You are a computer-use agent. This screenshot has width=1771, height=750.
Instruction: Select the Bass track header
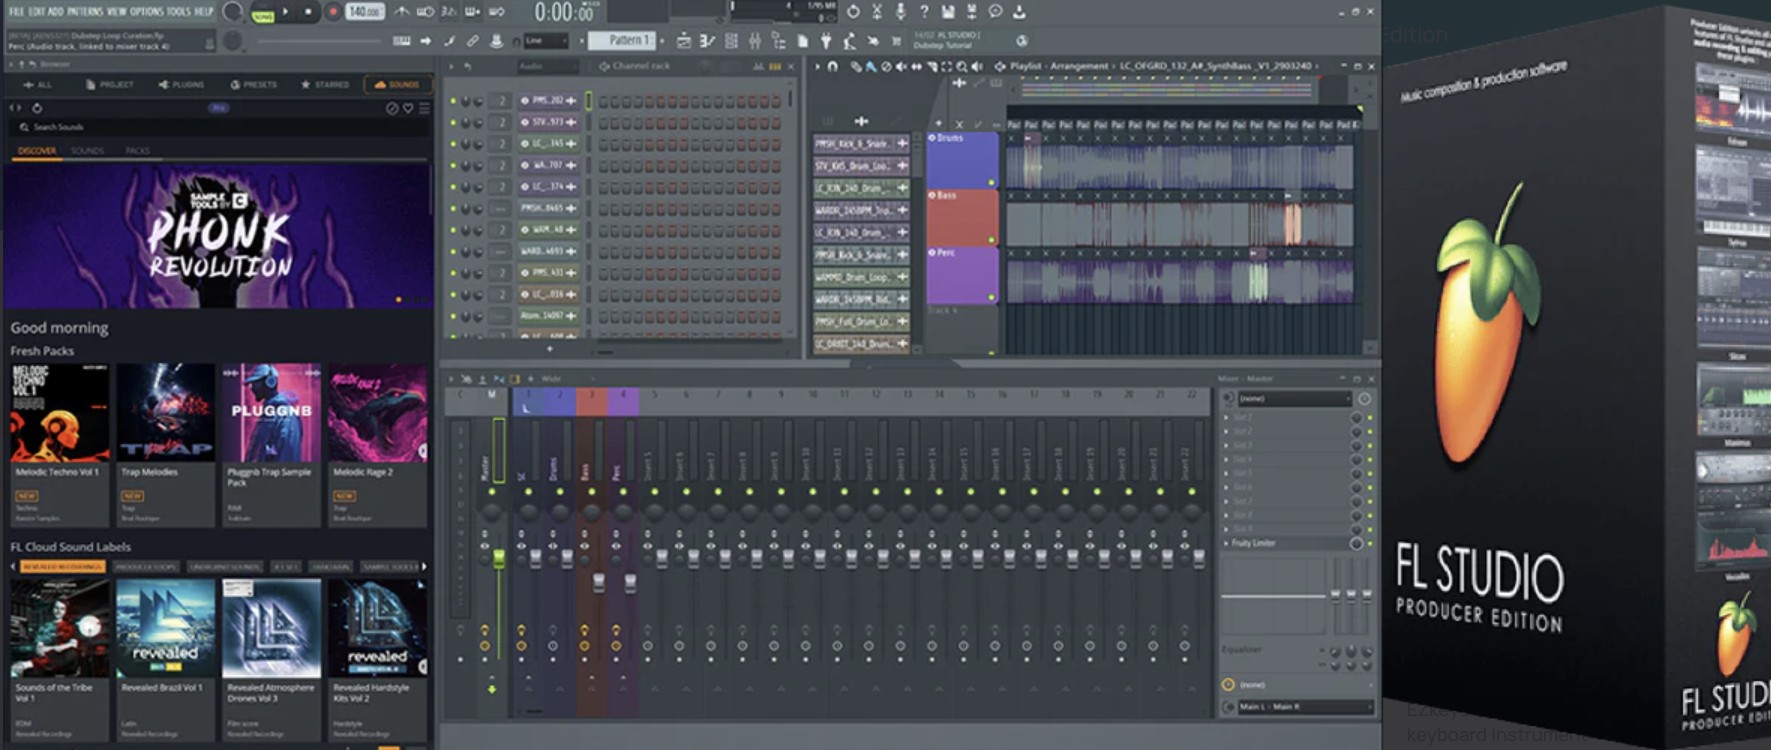coord(962,217)
